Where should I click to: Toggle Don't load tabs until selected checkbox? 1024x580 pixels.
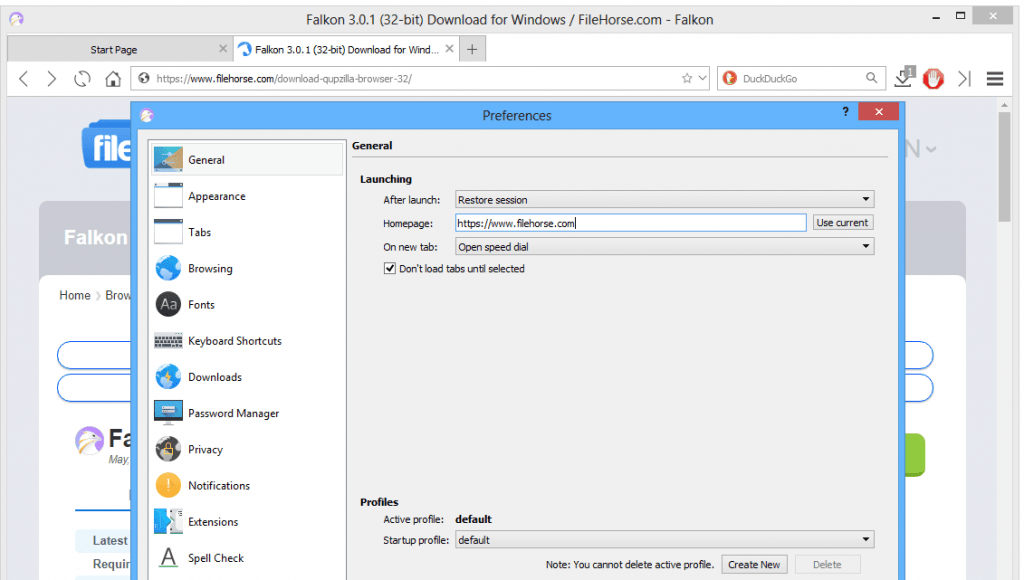tap(390, 268)
